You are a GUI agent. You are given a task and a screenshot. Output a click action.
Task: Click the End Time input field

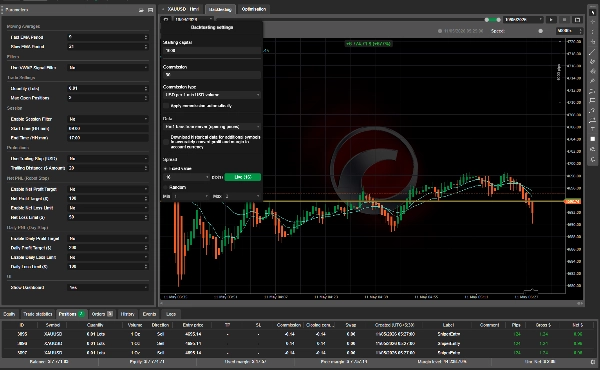click(x=108, y=138)
